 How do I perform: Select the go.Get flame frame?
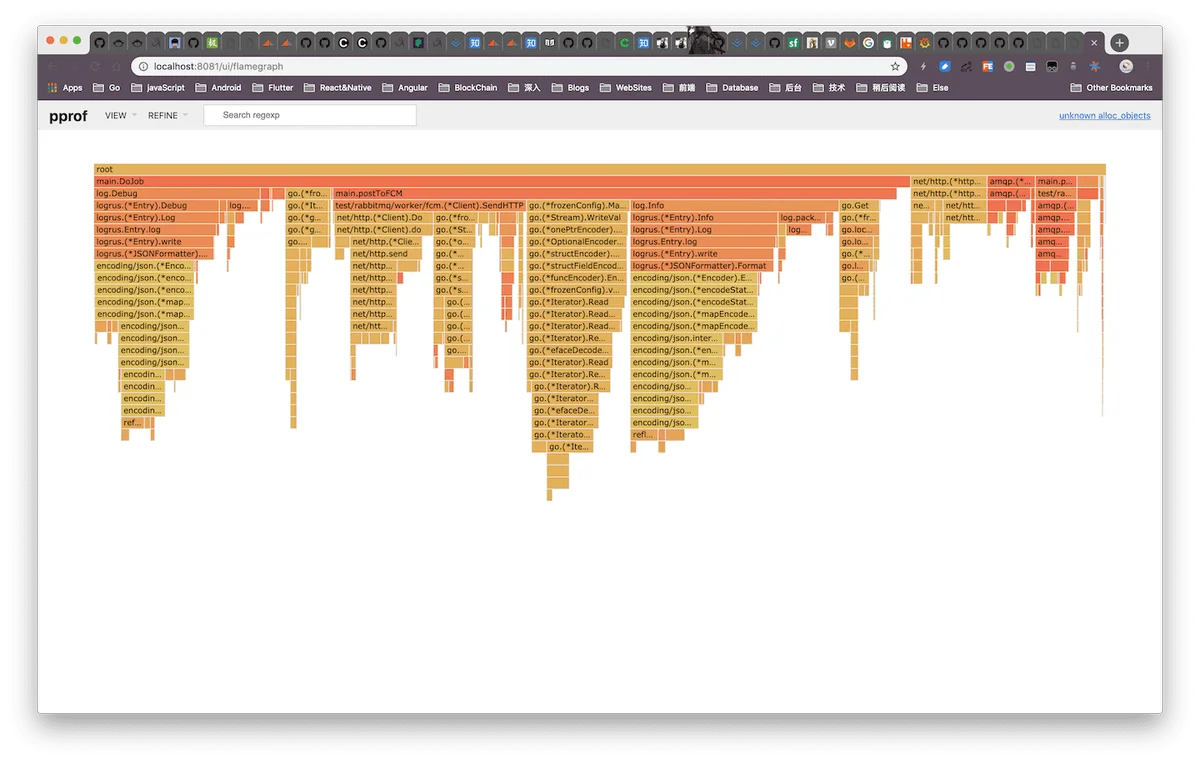pos(859,205)
